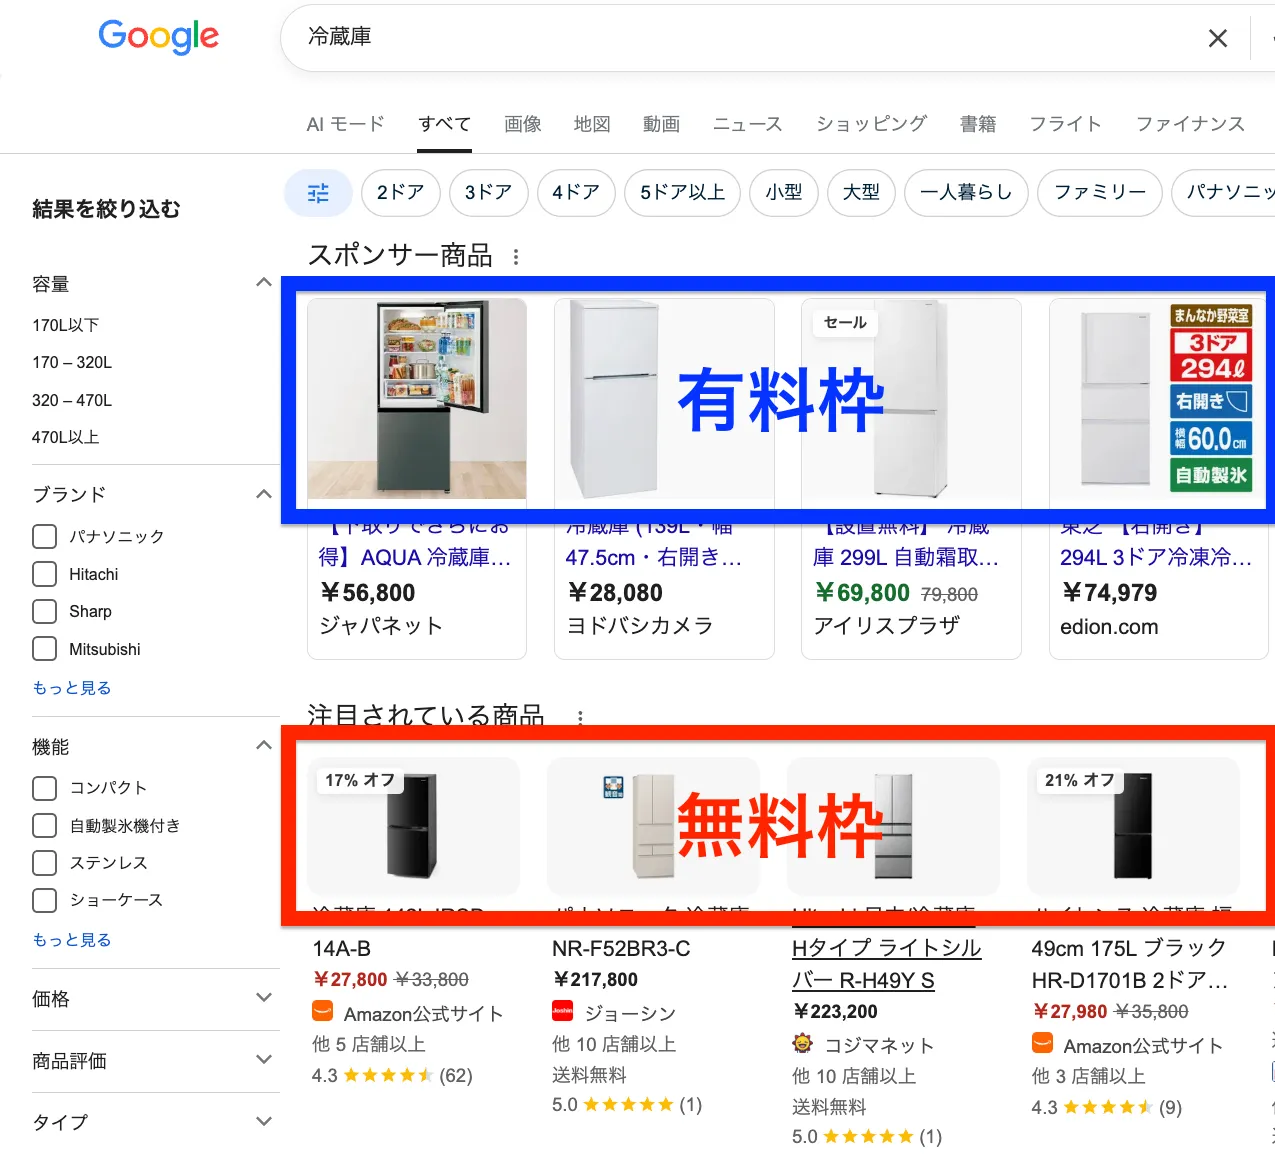Image resolution: width=1275 pixels, height=1154 pixels.
Task: Select the 4ドア filter chip
Action: tap(577, 192)
